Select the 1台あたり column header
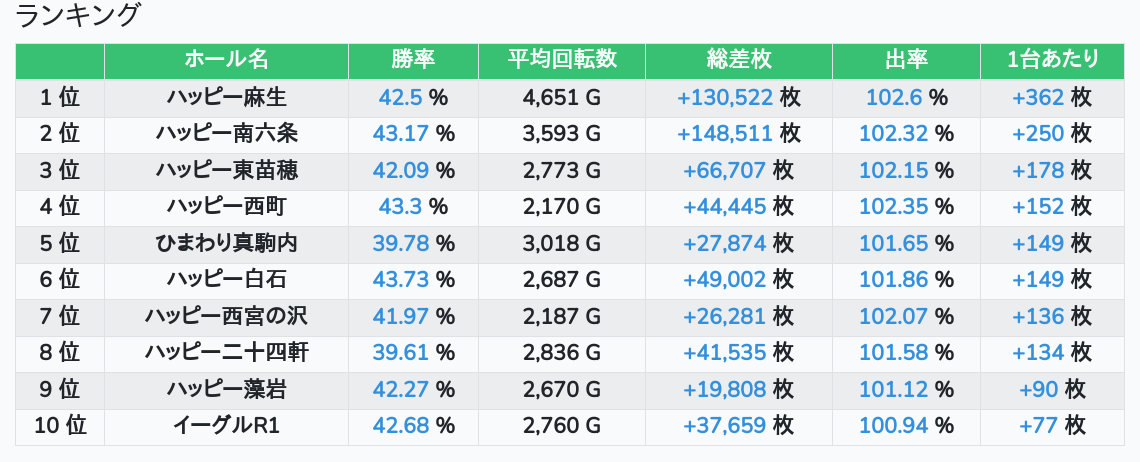 [x=1053, y=60]
